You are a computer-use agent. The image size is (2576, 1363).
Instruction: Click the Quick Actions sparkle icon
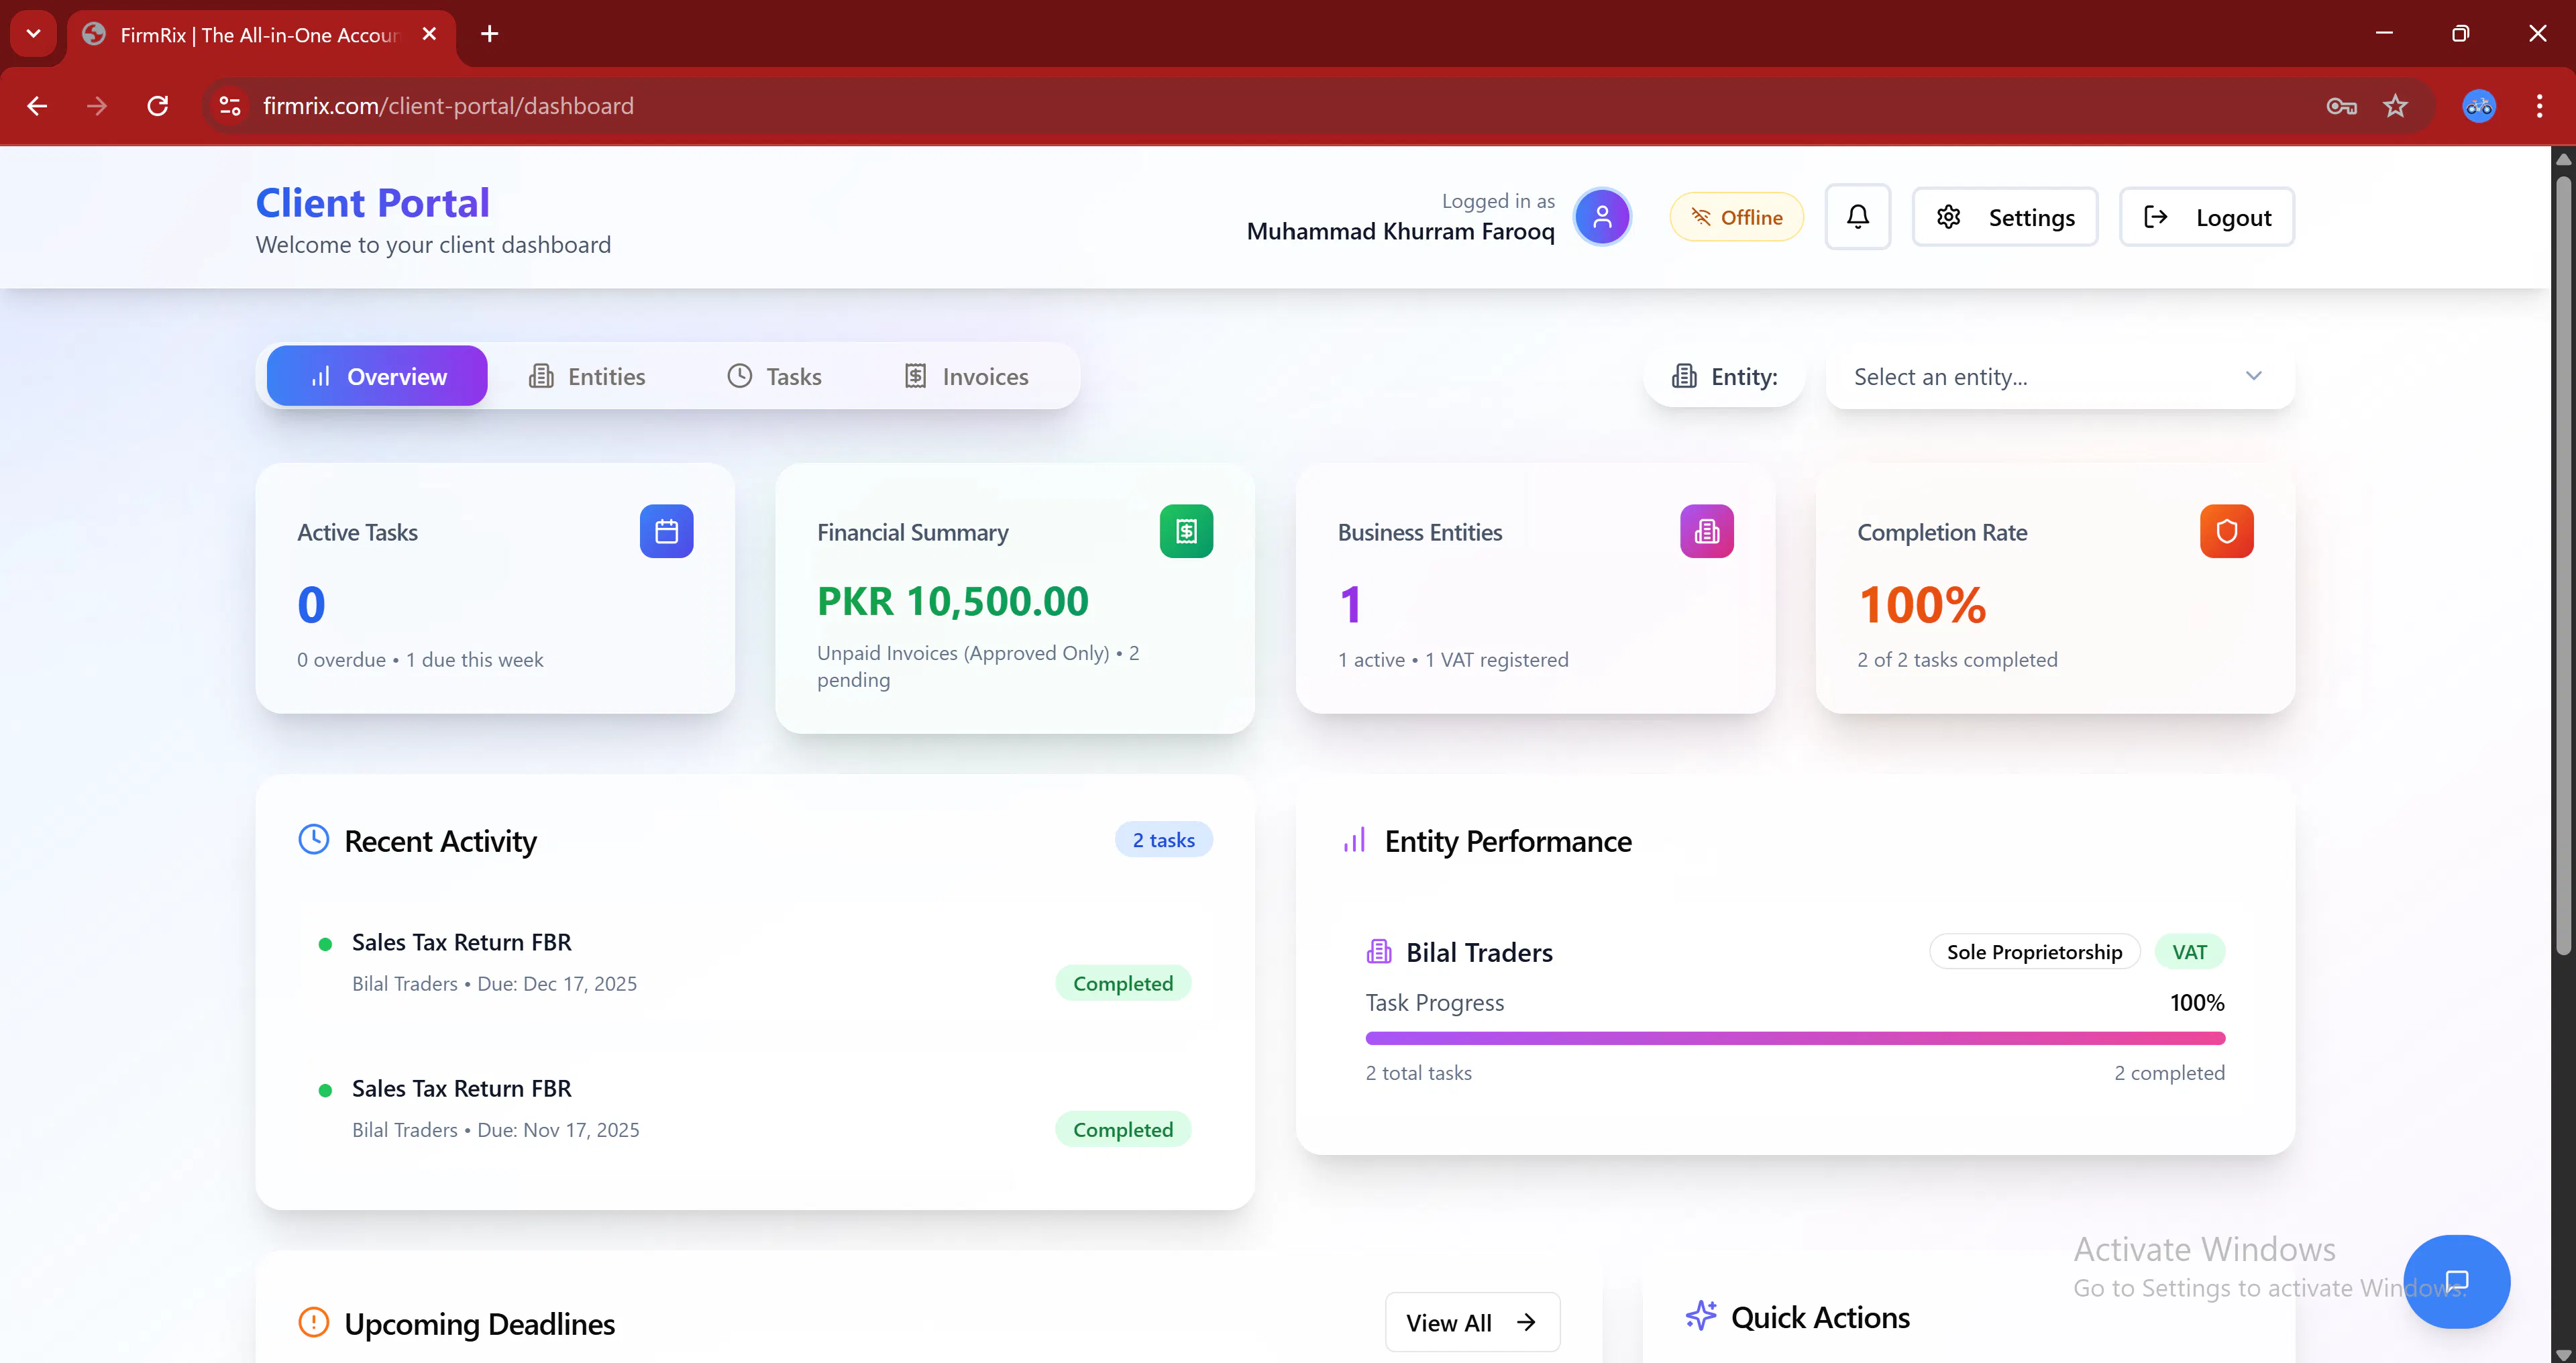point(1701,1316)
